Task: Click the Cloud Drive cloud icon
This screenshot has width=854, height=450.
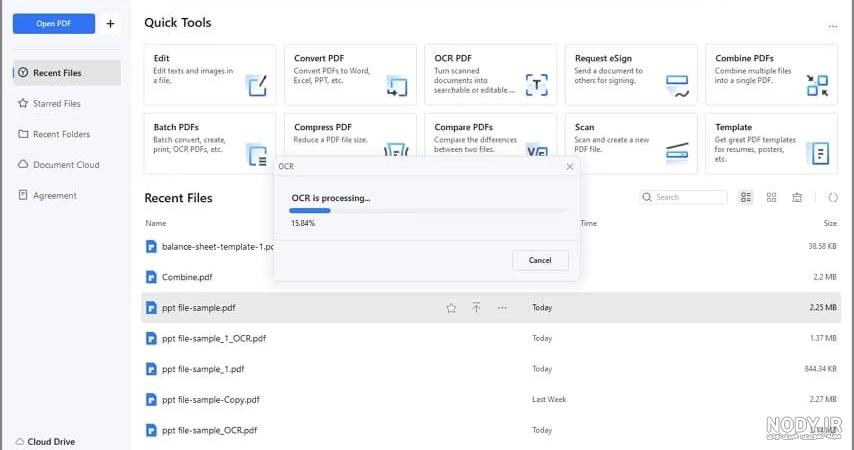Action: click(20, 441)
